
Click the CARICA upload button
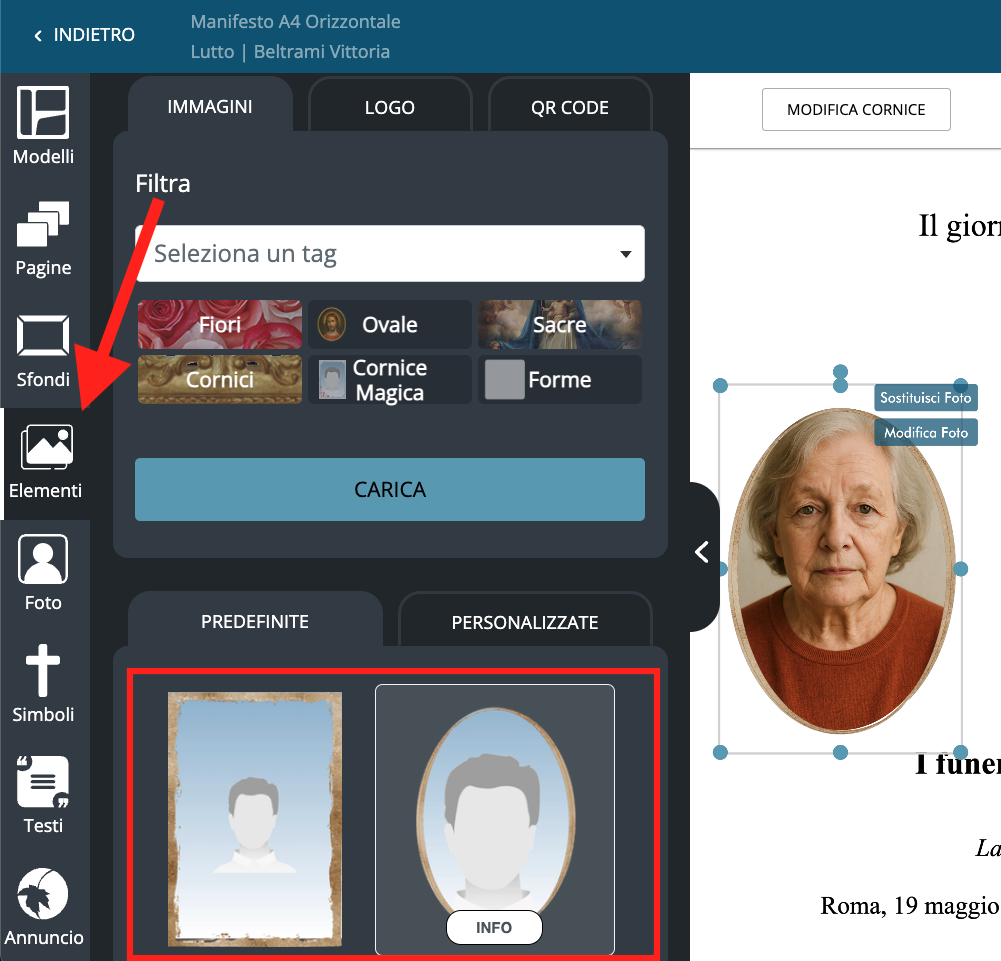(x=389, y=490)
